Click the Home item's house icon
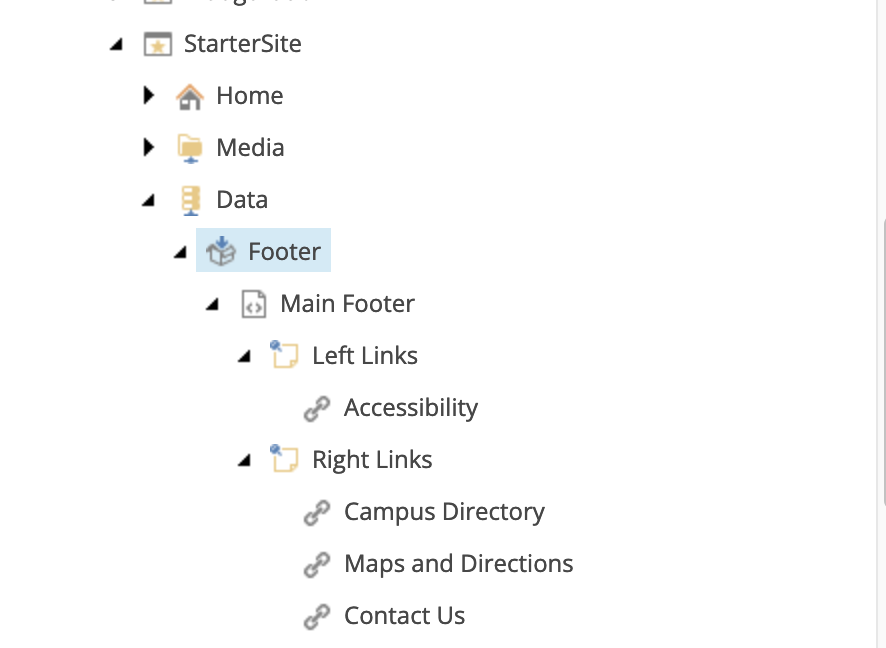Screen dimensions: 886x648 tap(190, 95)
